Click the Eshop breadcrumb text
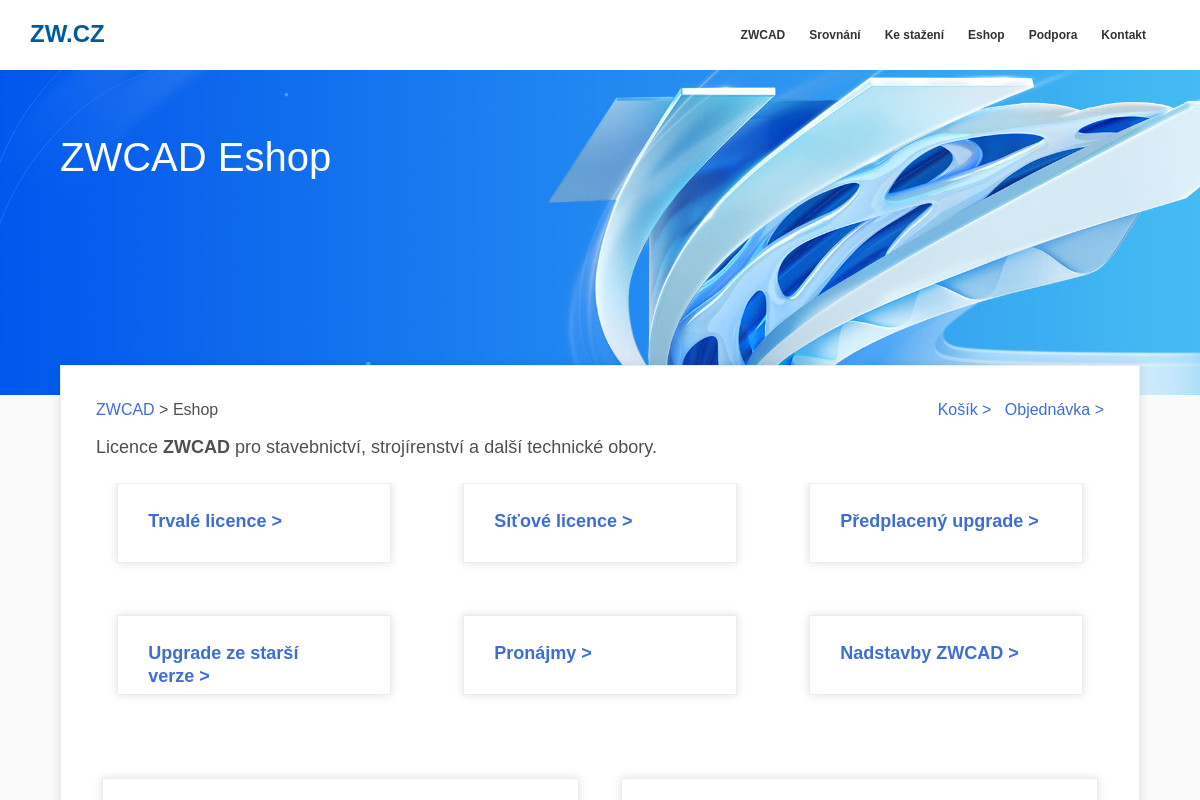1200x800 pixels. [x=195, y=409]
